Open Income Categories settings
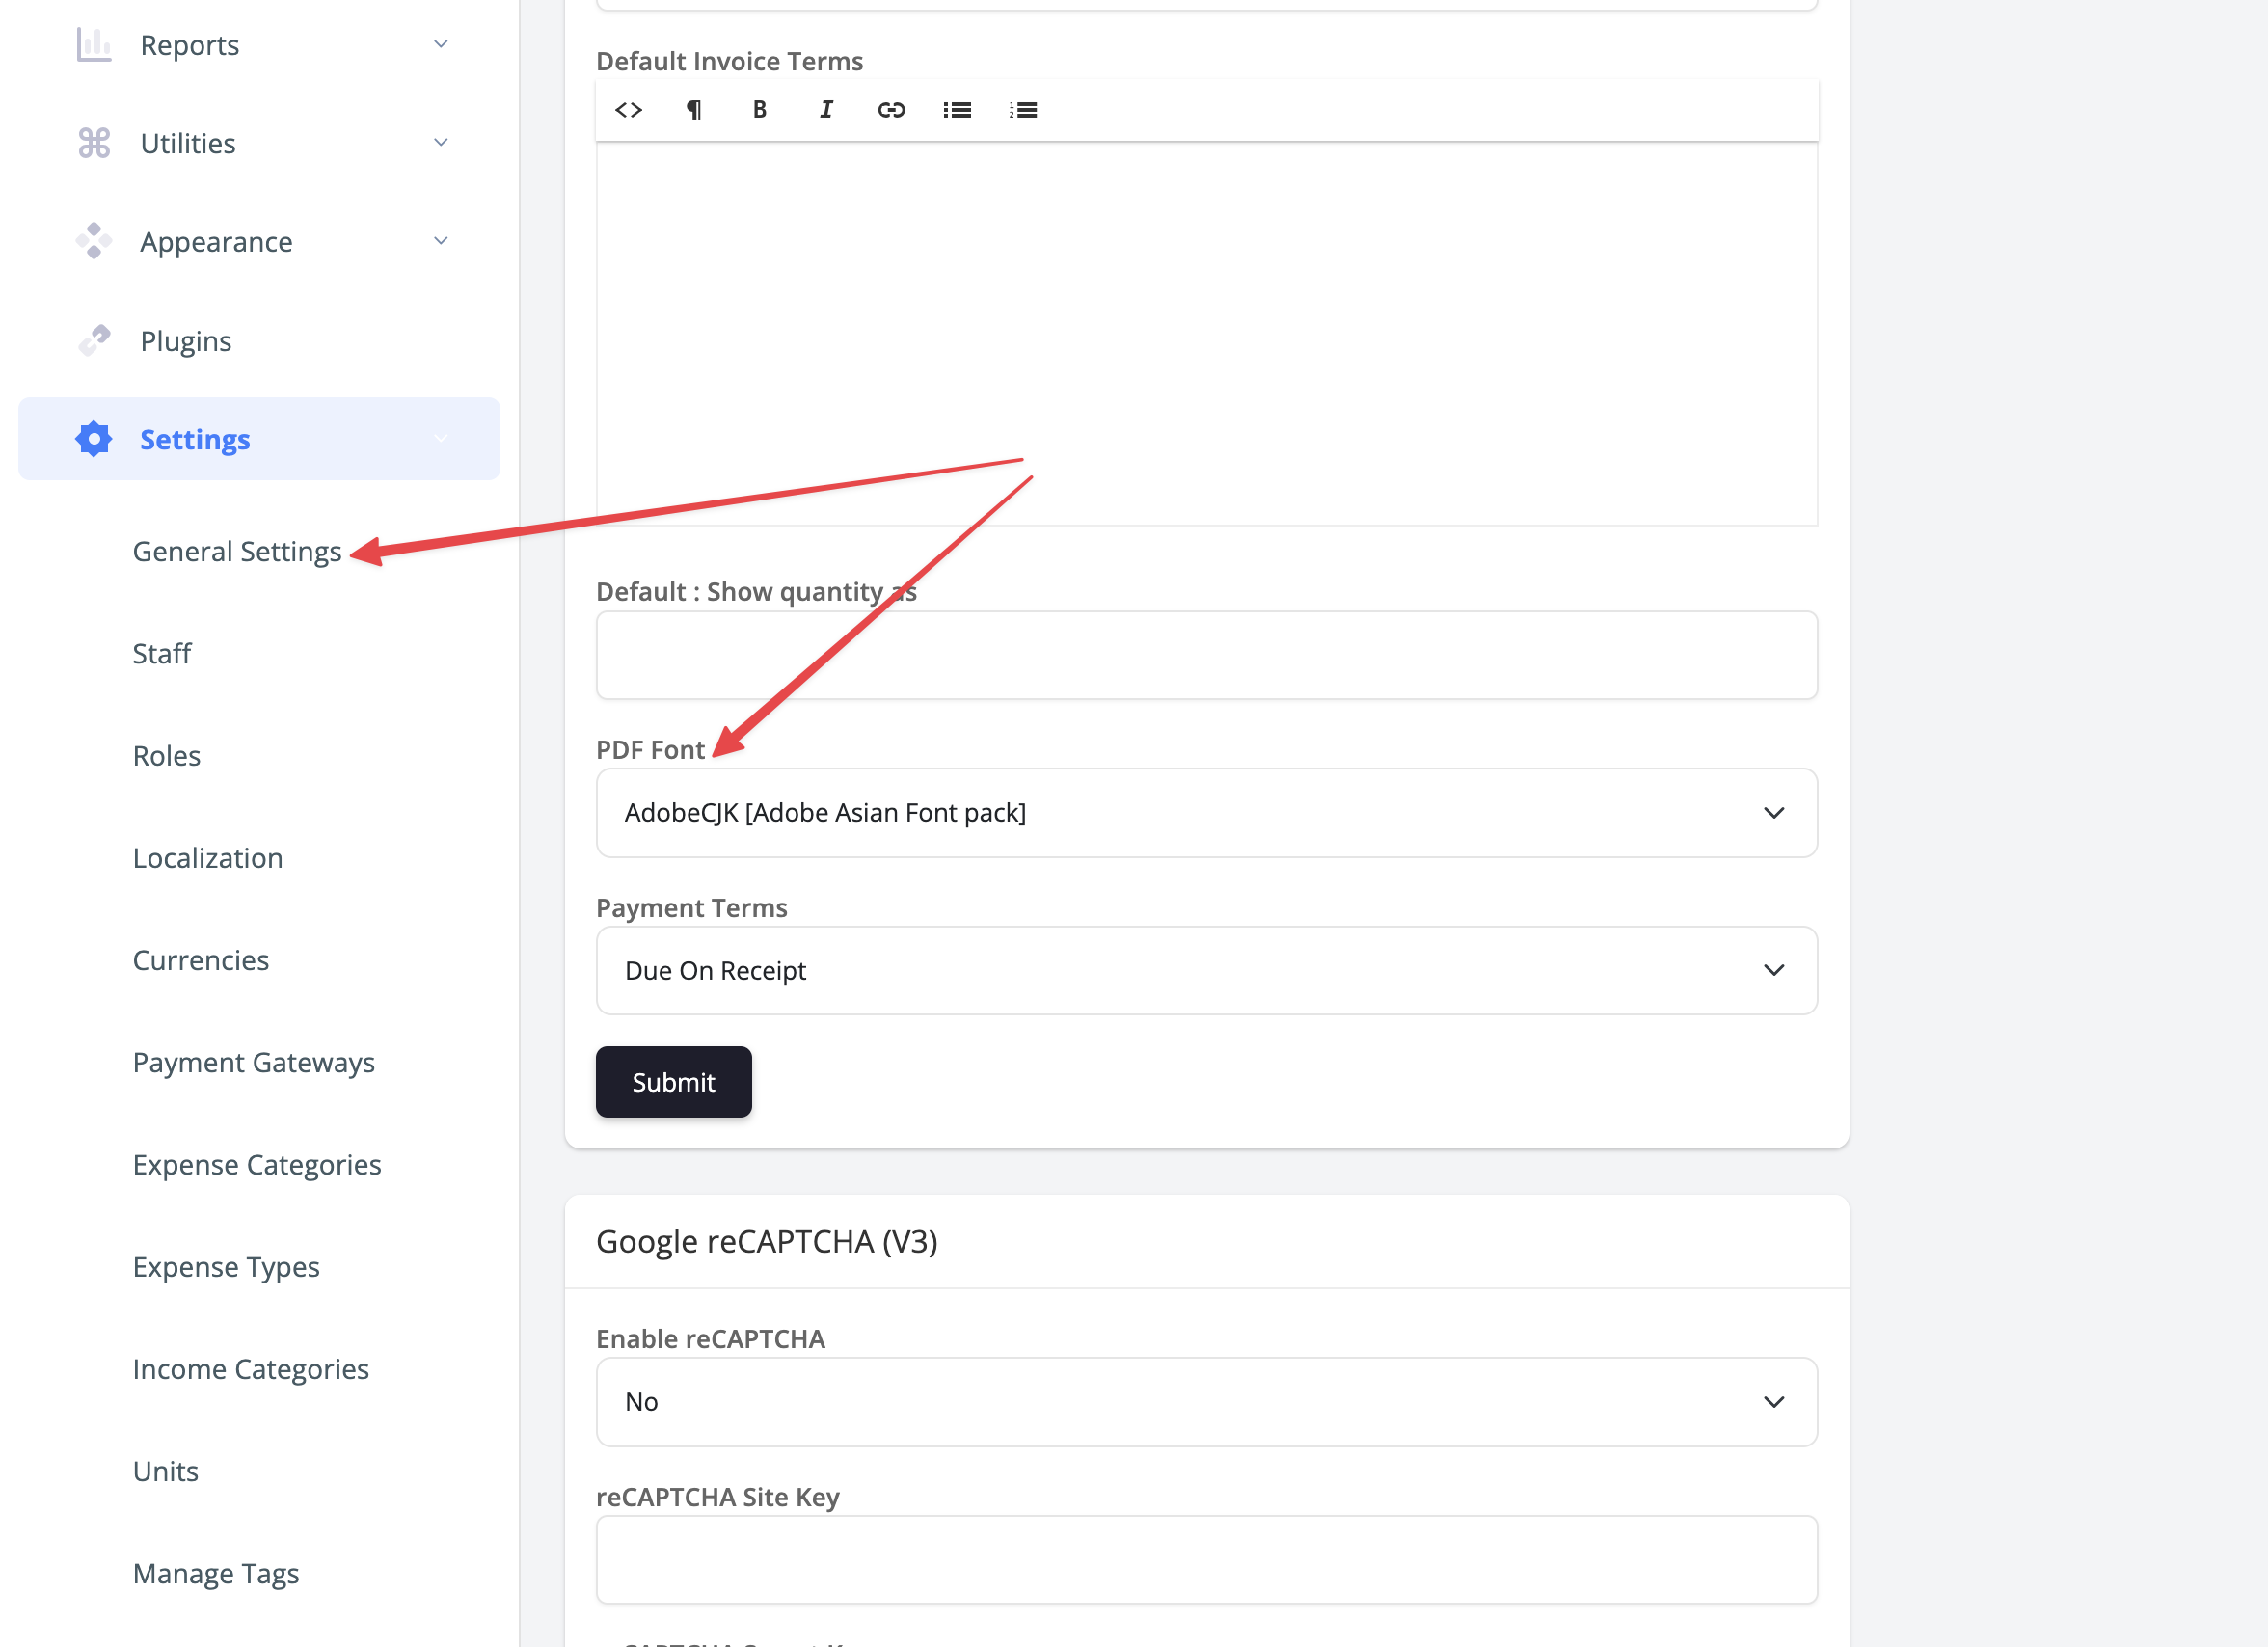The width and height of the screenshot is (2268, 1647). (251, 1369)
